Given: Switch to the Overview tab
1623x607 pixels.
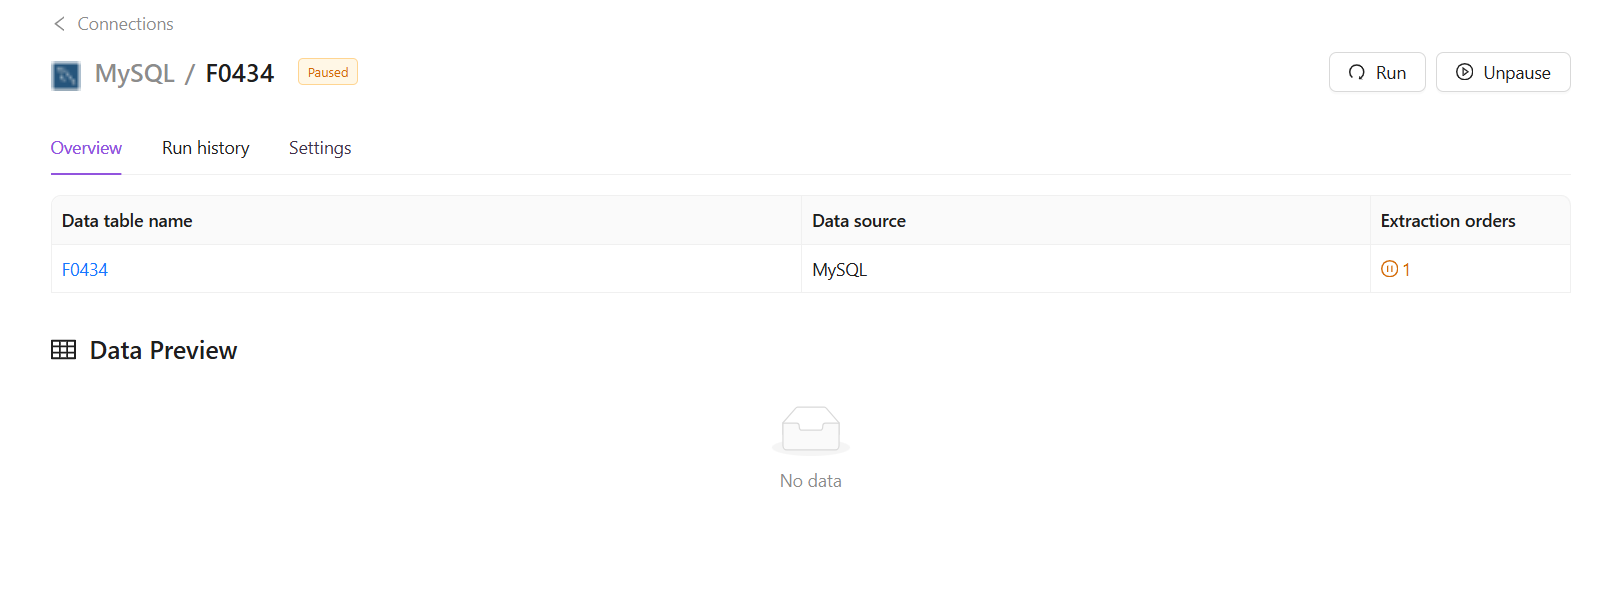Looking at the screenshot, I should [x=86, y=148].
